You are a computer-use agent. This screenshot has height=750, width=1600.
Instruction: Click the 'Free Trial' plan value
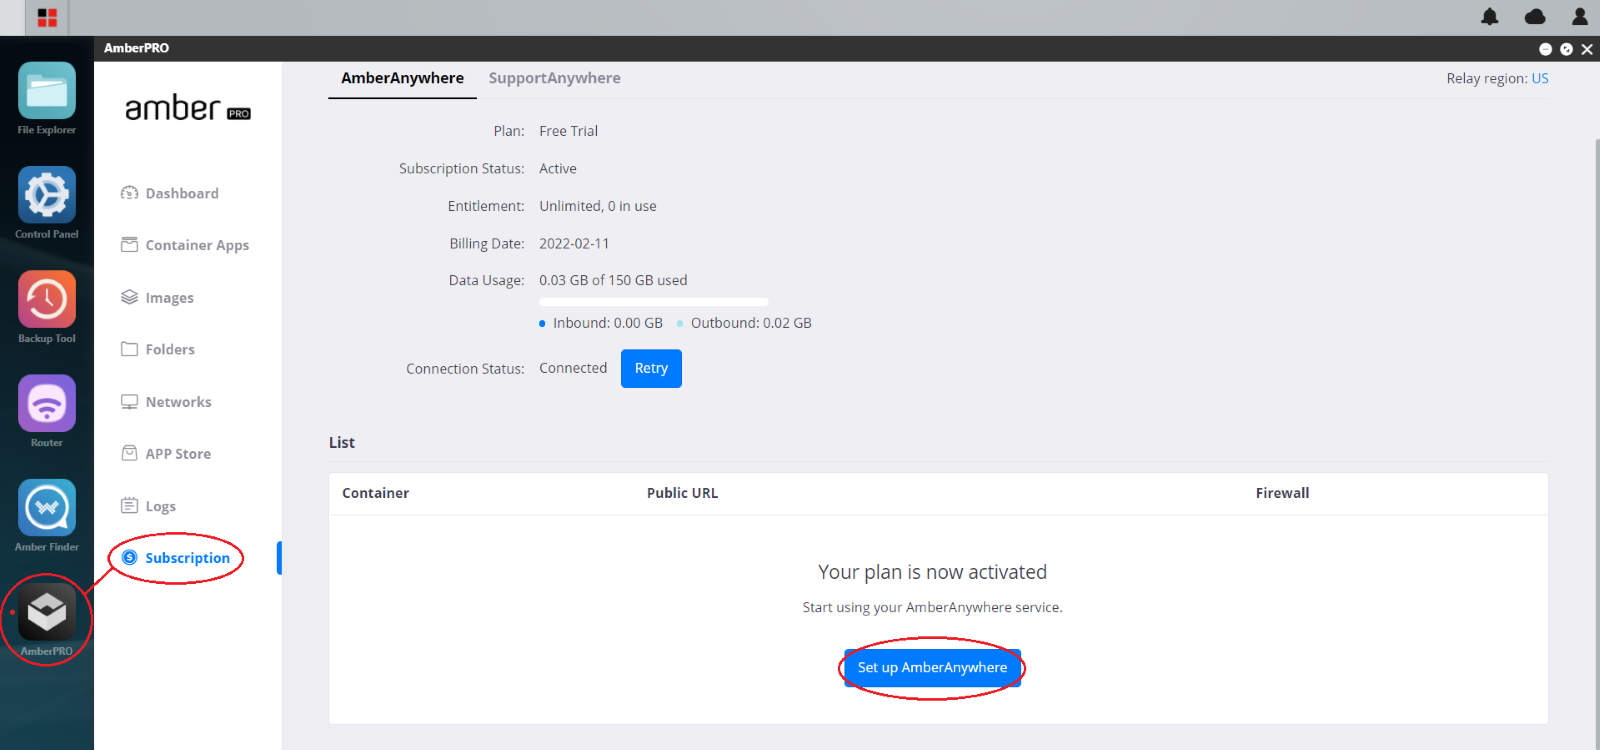568,131
